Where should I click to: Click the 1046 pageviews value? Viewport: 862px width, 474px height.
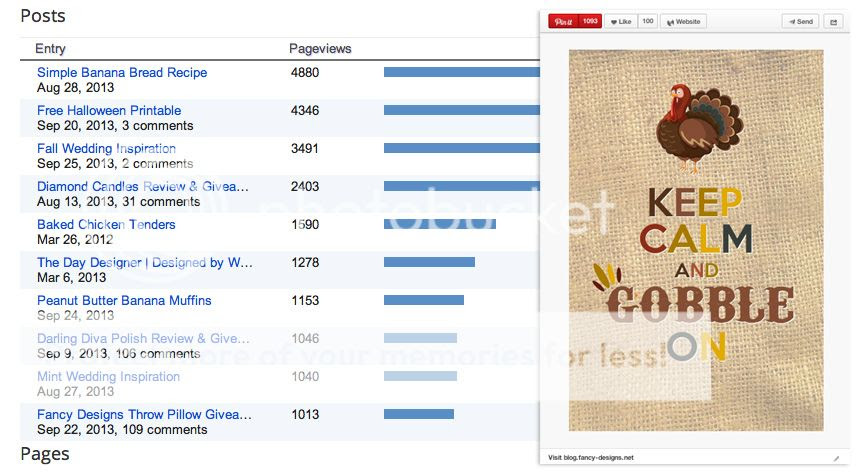[305, 338]
